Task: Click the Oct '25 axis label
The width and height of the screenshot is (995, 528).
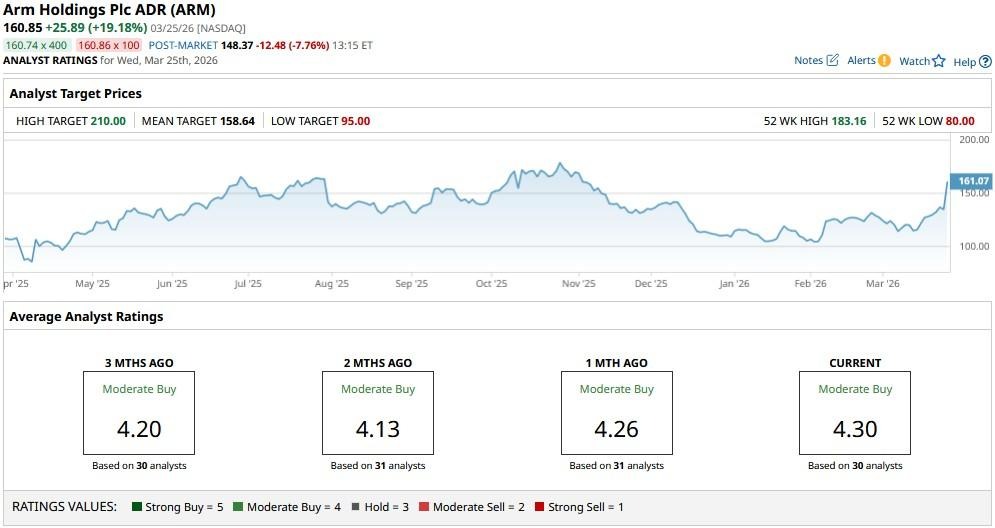Action: click(492, 283)
